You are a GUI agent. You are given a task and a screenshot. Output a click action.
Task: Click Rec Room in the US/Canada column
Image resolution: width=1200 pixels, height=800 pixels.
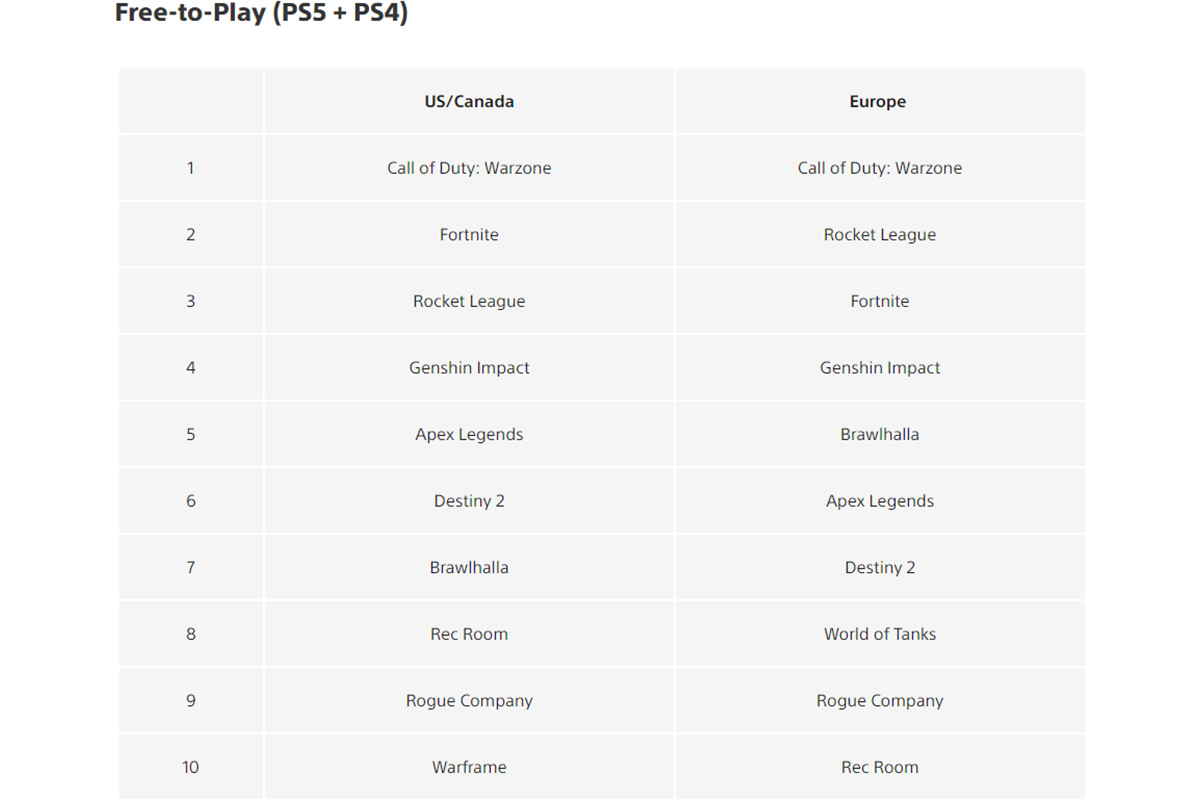tap(469, 634)
